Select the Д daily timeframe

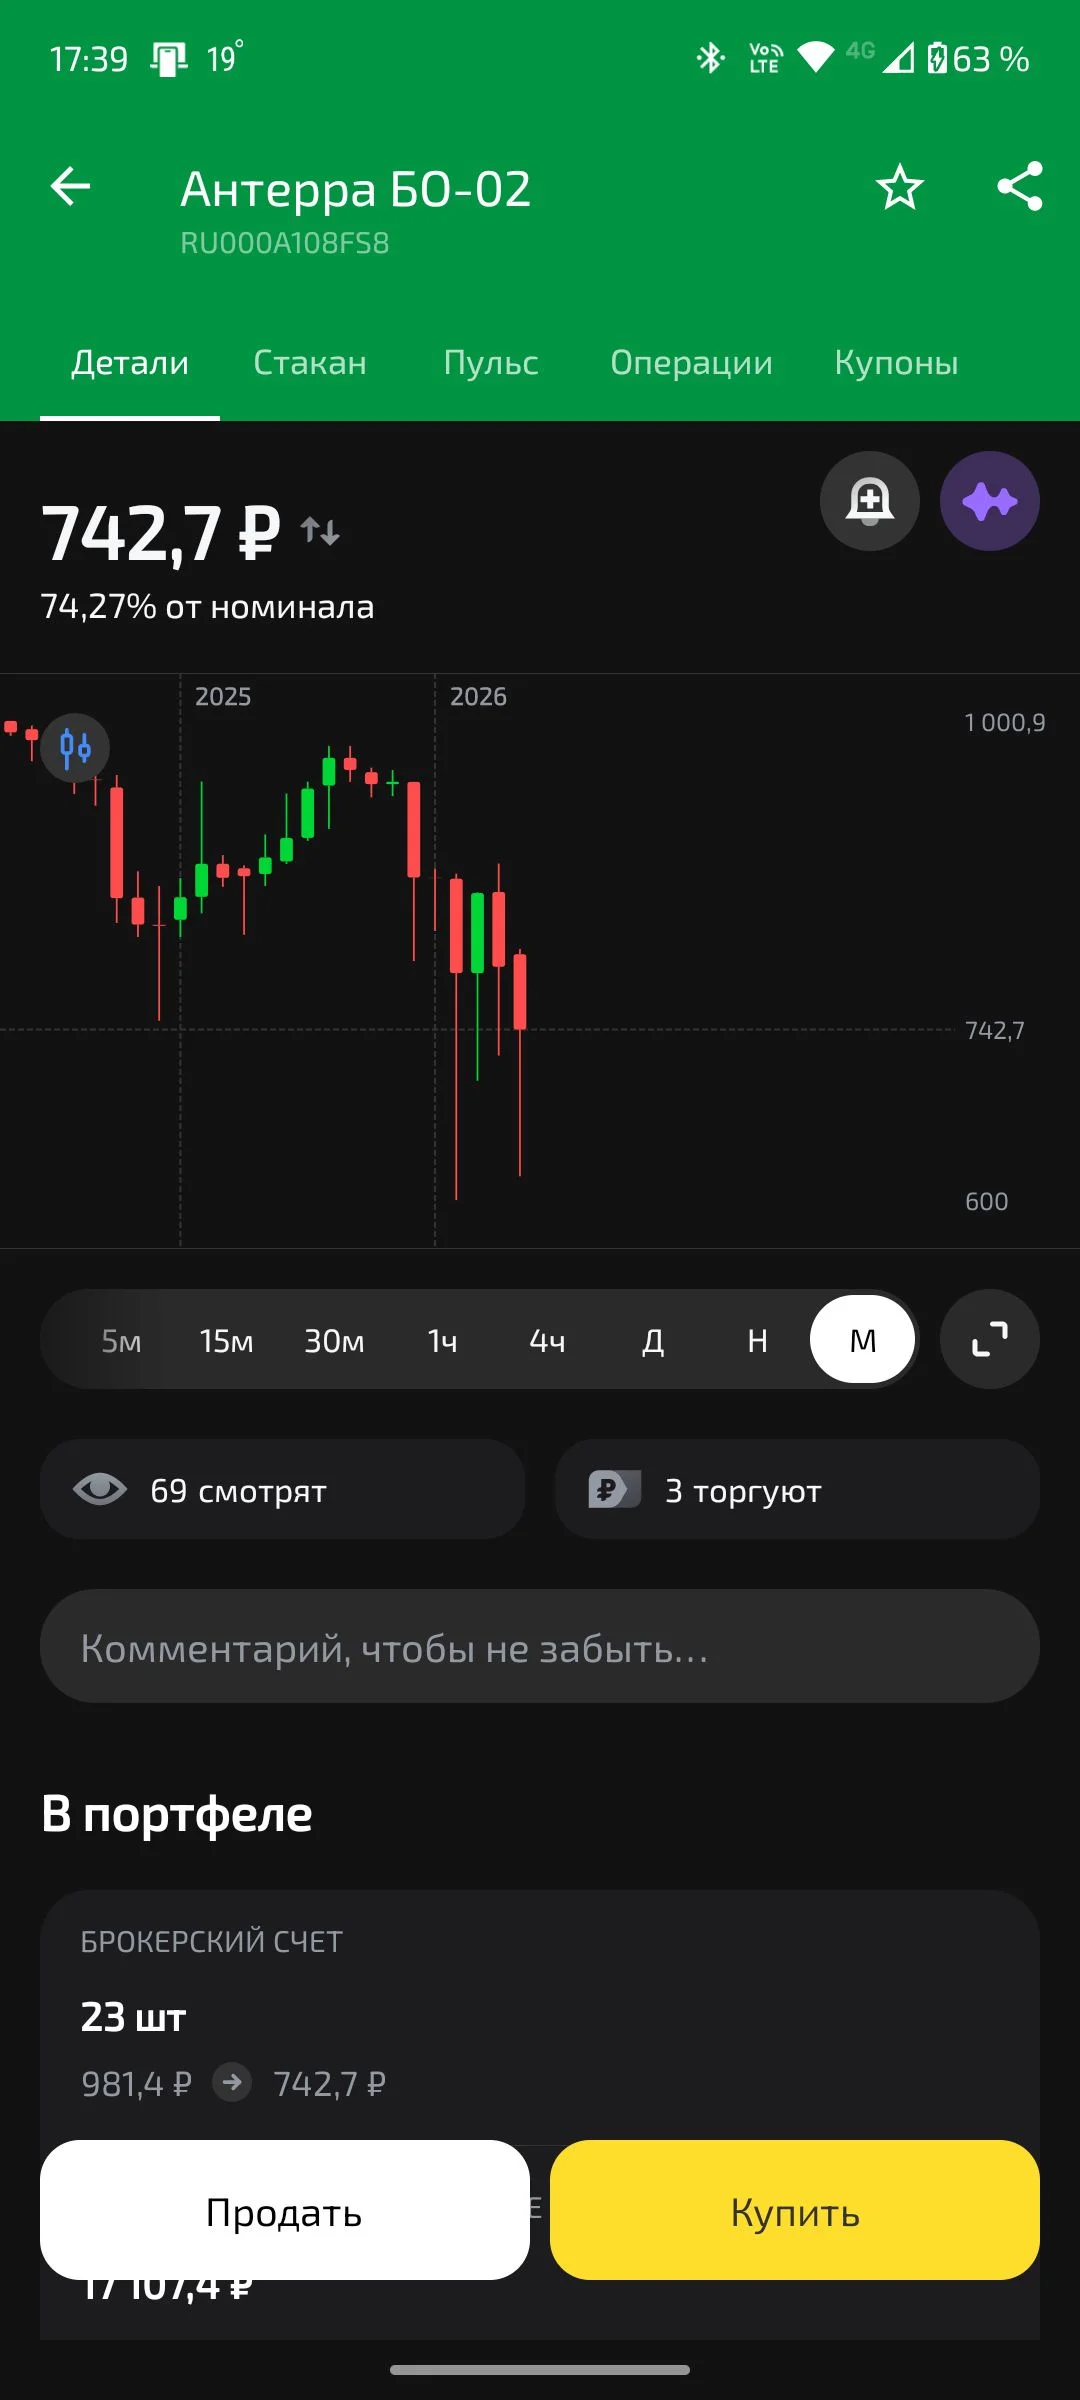click(x=653, y=1340)
